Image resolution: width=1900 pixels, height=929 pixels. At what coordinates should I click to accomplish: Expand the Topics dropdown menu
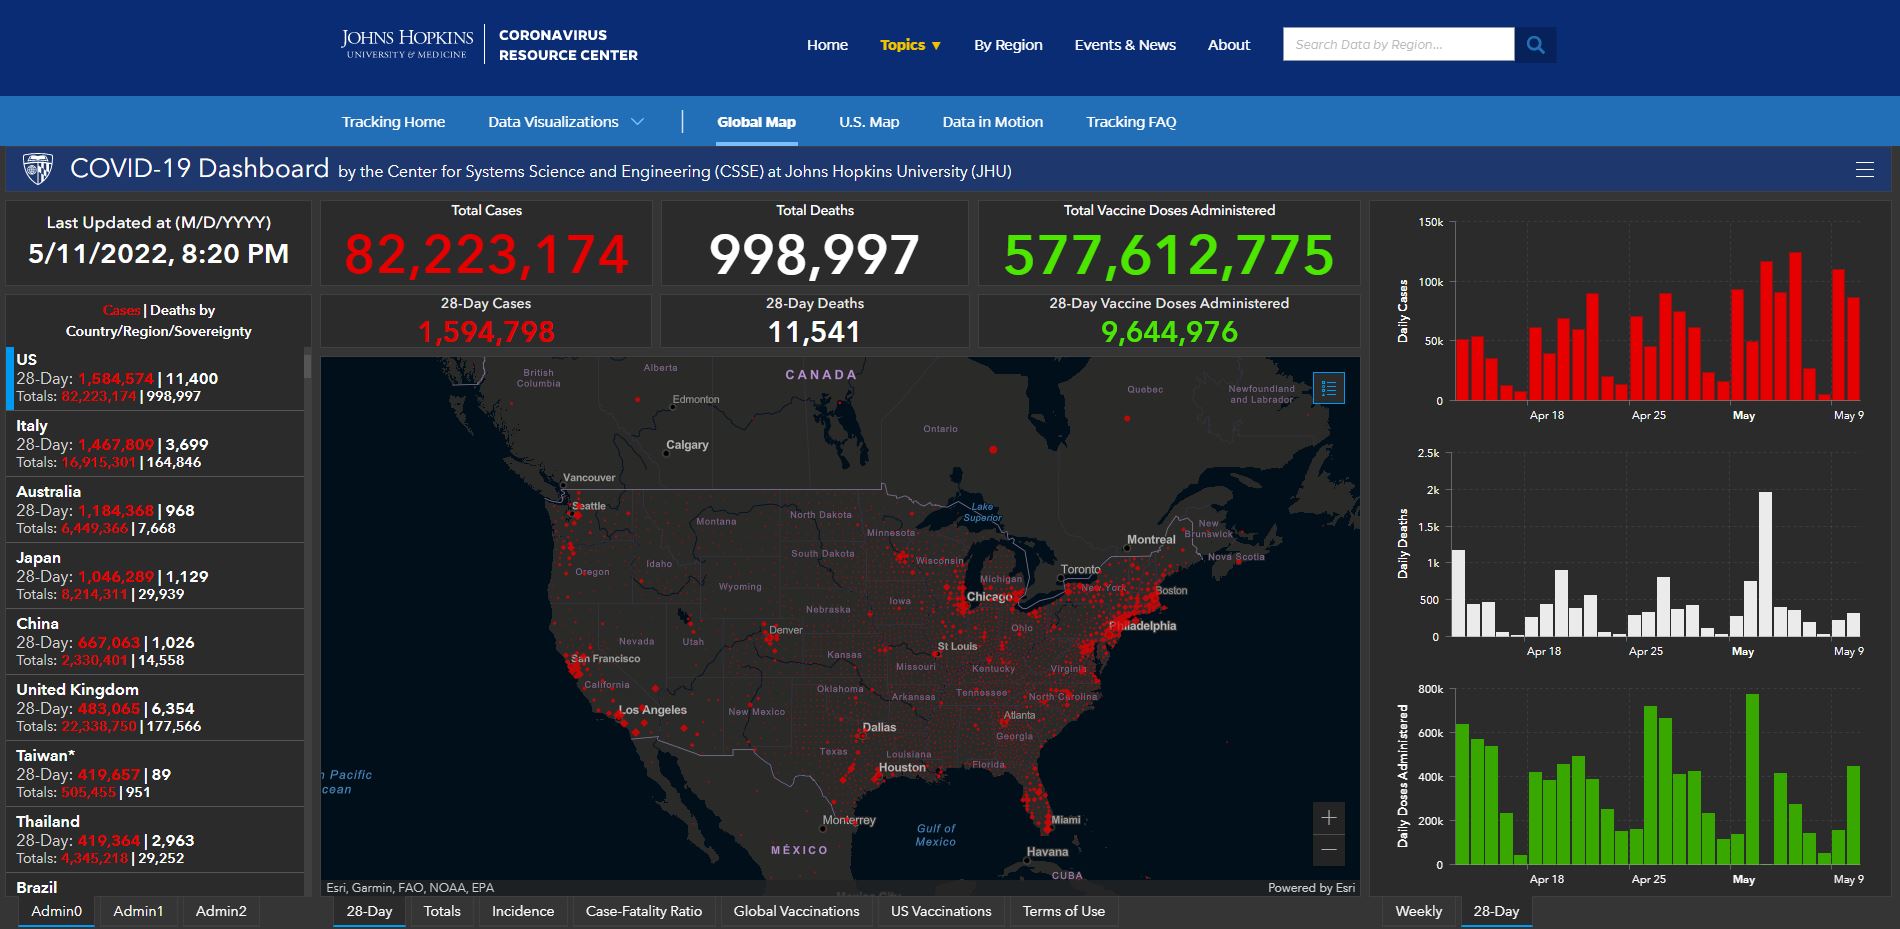pyautogui.click(x=910, y=45)
